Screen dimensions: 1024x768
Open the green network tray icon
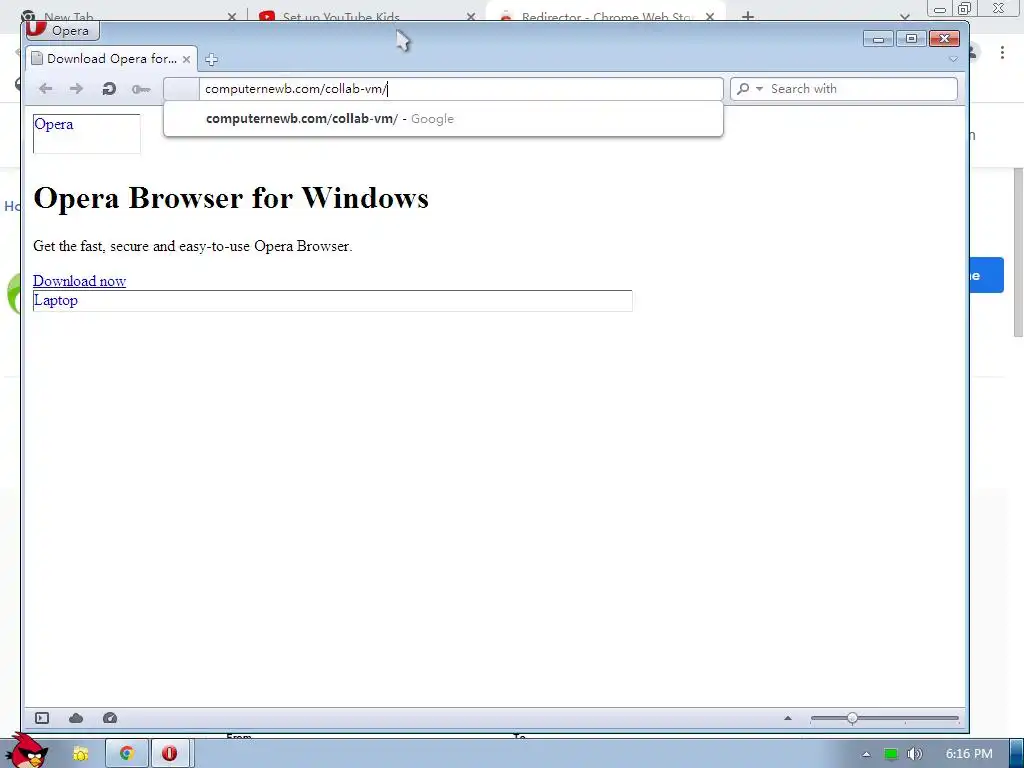tap(891, 754)
